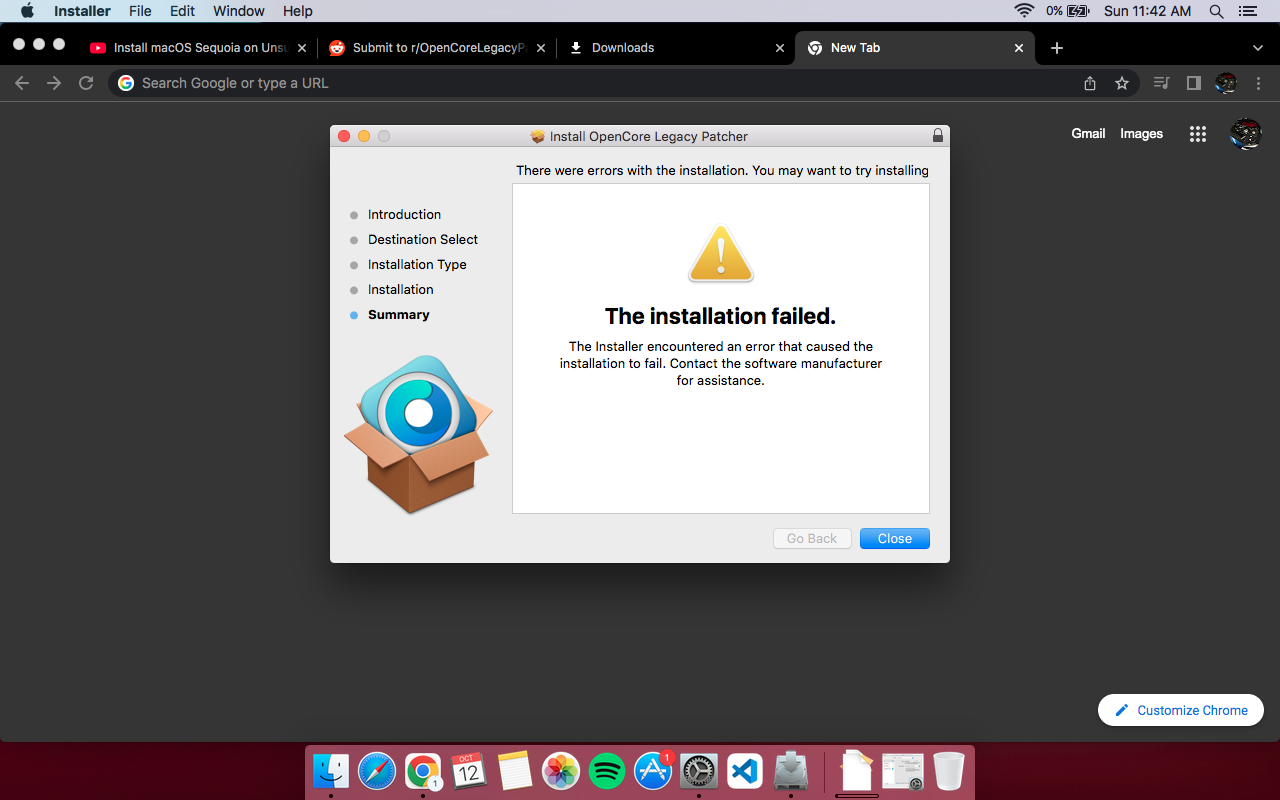Open System Preferences from the Dock
The width and height of the screenshot is (1280, 800).
[x=699, y=771]
